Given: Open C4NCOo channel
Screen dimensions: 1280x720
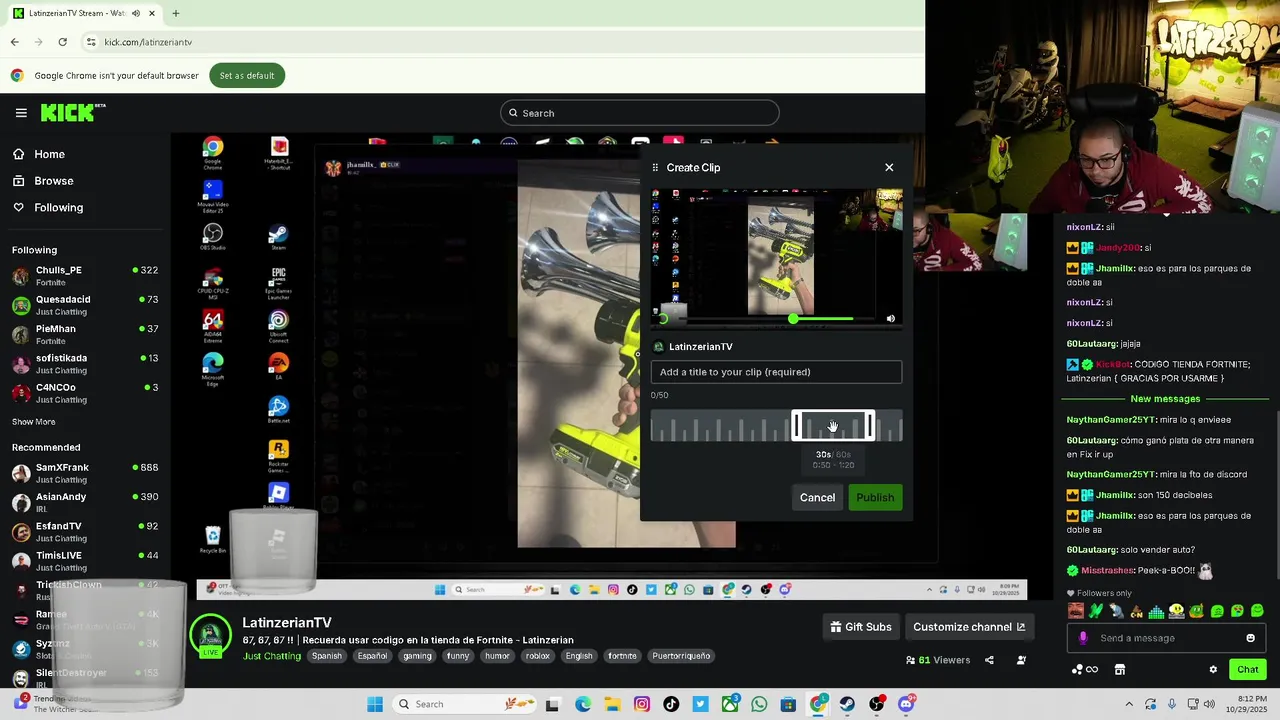Looking at the screenshot, I should pyautogui.click(x=85, y=393).
